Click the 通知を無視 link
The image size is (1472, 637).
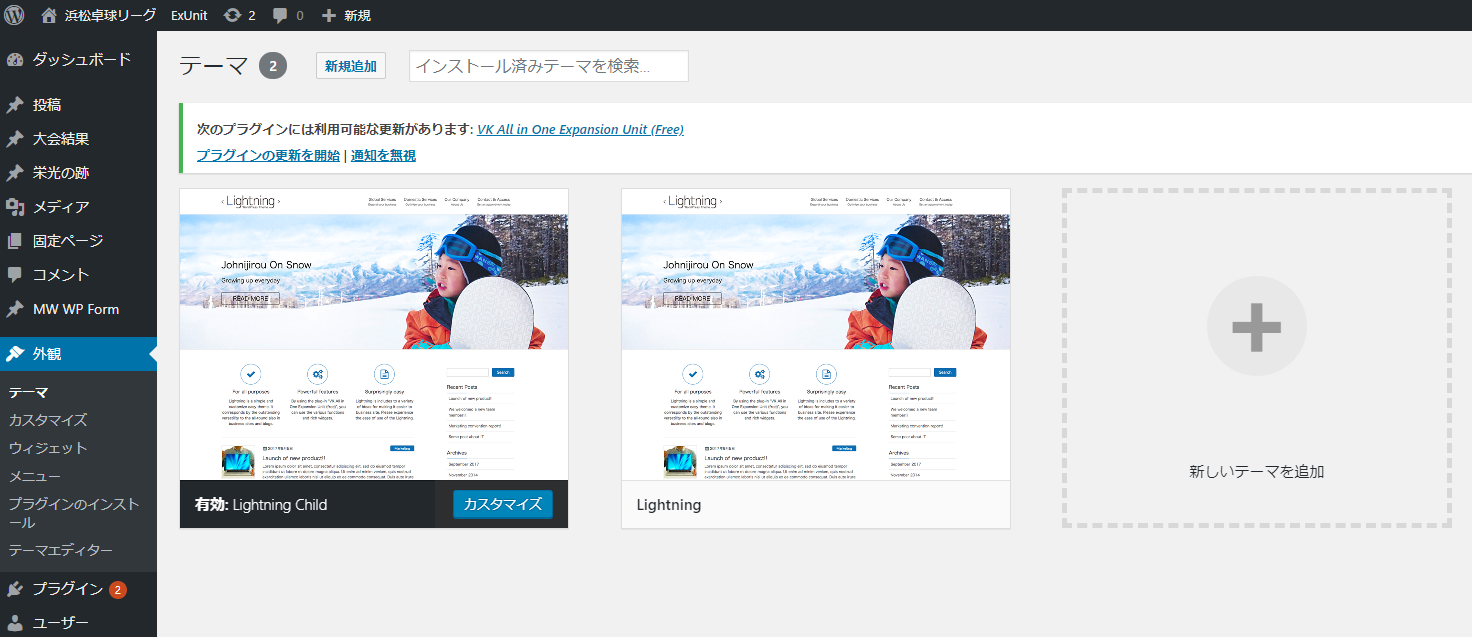[x=383, y=155]
